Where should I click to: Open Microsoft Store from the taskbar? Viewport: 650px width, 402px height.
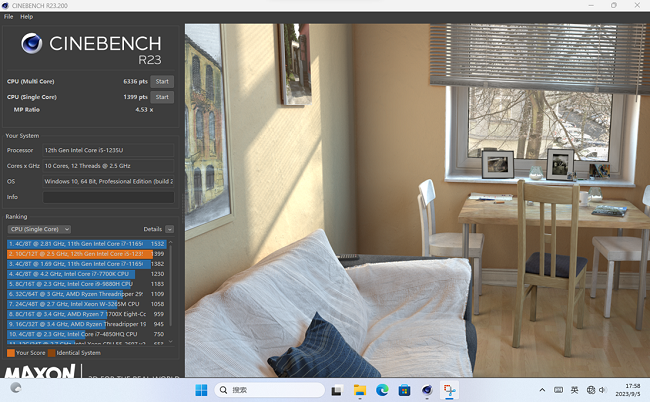pyautogui.click(x=405, y=389)
